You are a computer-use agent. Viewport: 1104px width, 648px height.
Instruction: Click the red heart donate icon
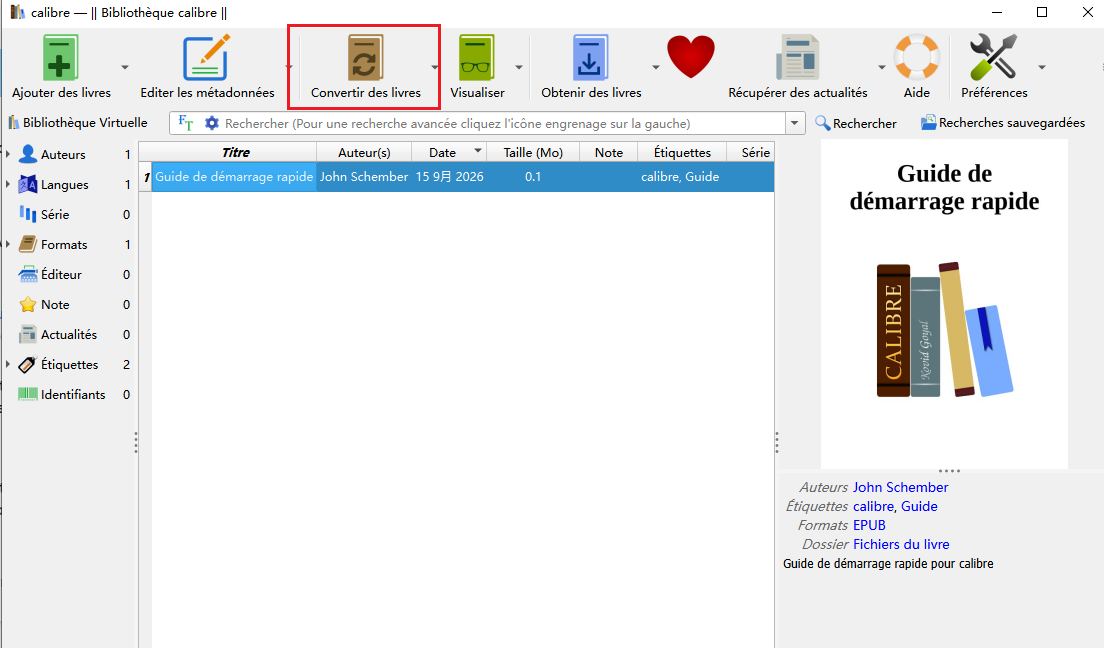tap(691, 56)
